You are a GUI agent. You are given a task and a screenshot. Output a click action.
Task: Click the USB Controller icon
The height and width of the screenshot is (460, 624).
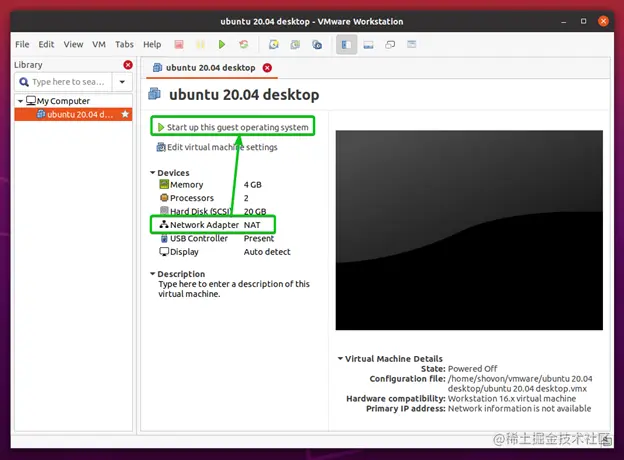coord(164,238)
